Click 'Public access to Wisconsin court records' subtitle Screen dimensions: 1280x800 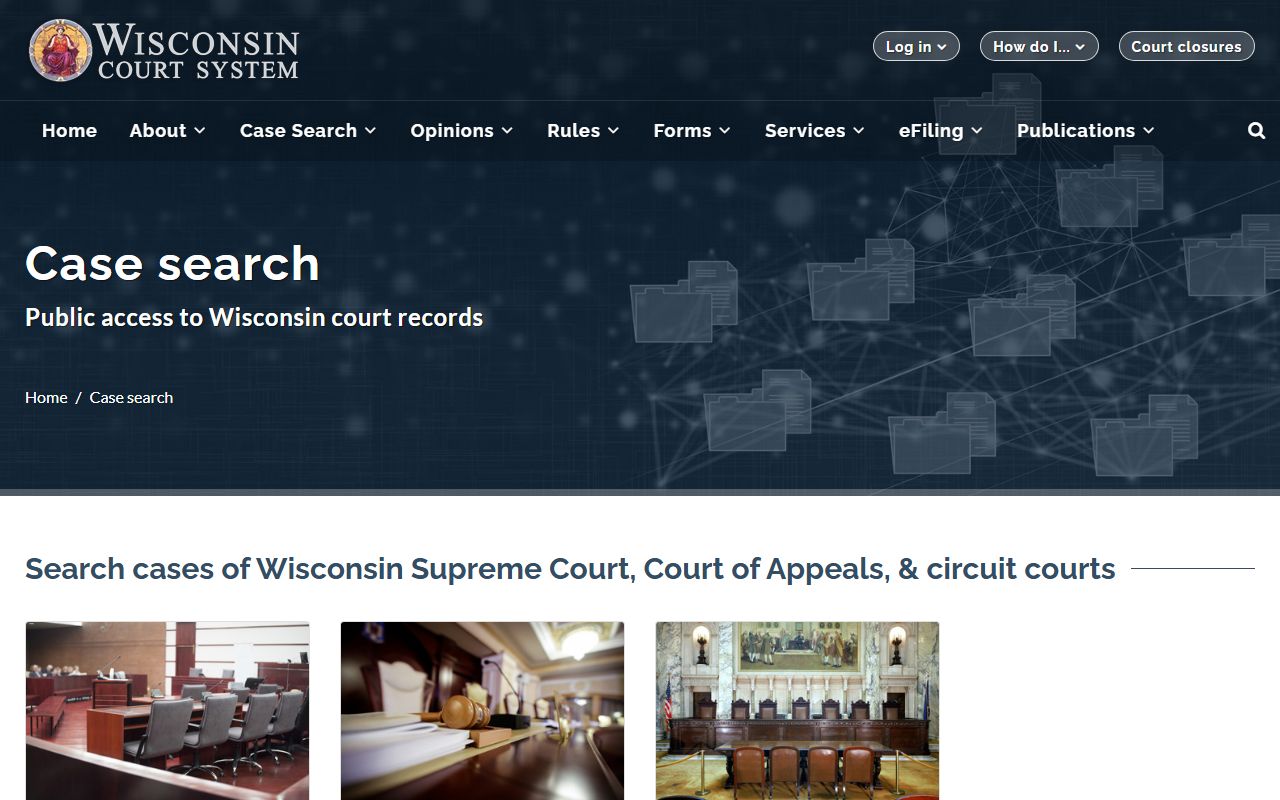coord(254,318)
